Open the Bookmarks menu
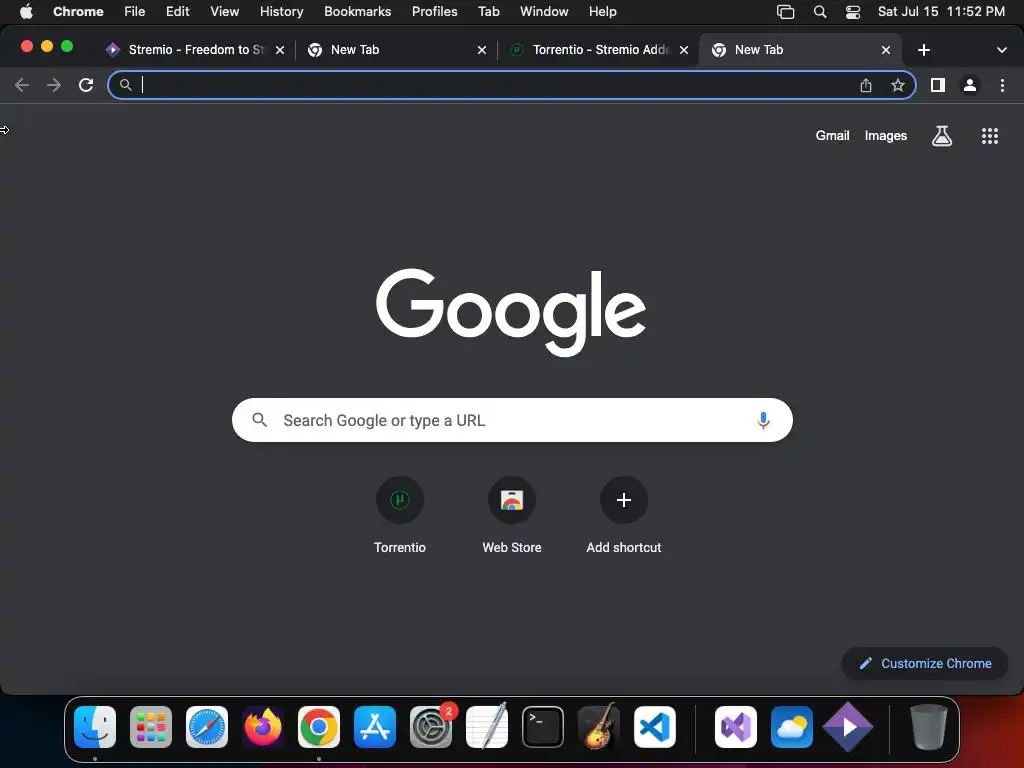Viewport: 1024px width, 768px height. coord(357,11)
